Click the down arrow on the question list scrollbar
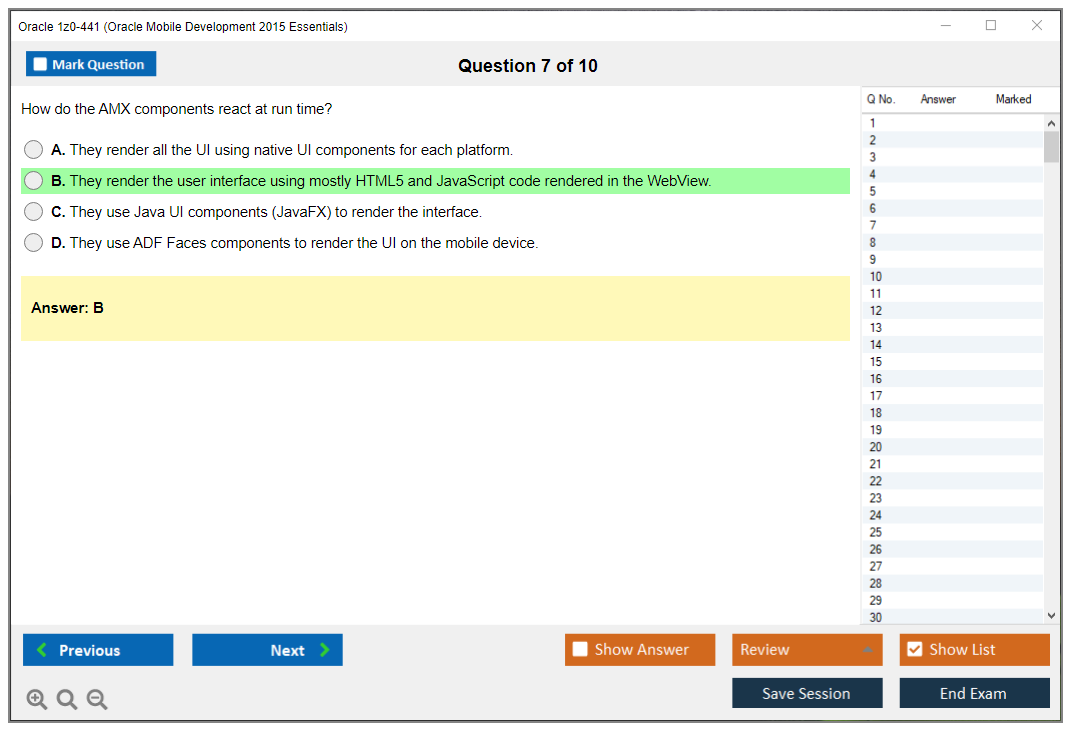Viewport: 1075px width, 735px height. click(1051, 615)
